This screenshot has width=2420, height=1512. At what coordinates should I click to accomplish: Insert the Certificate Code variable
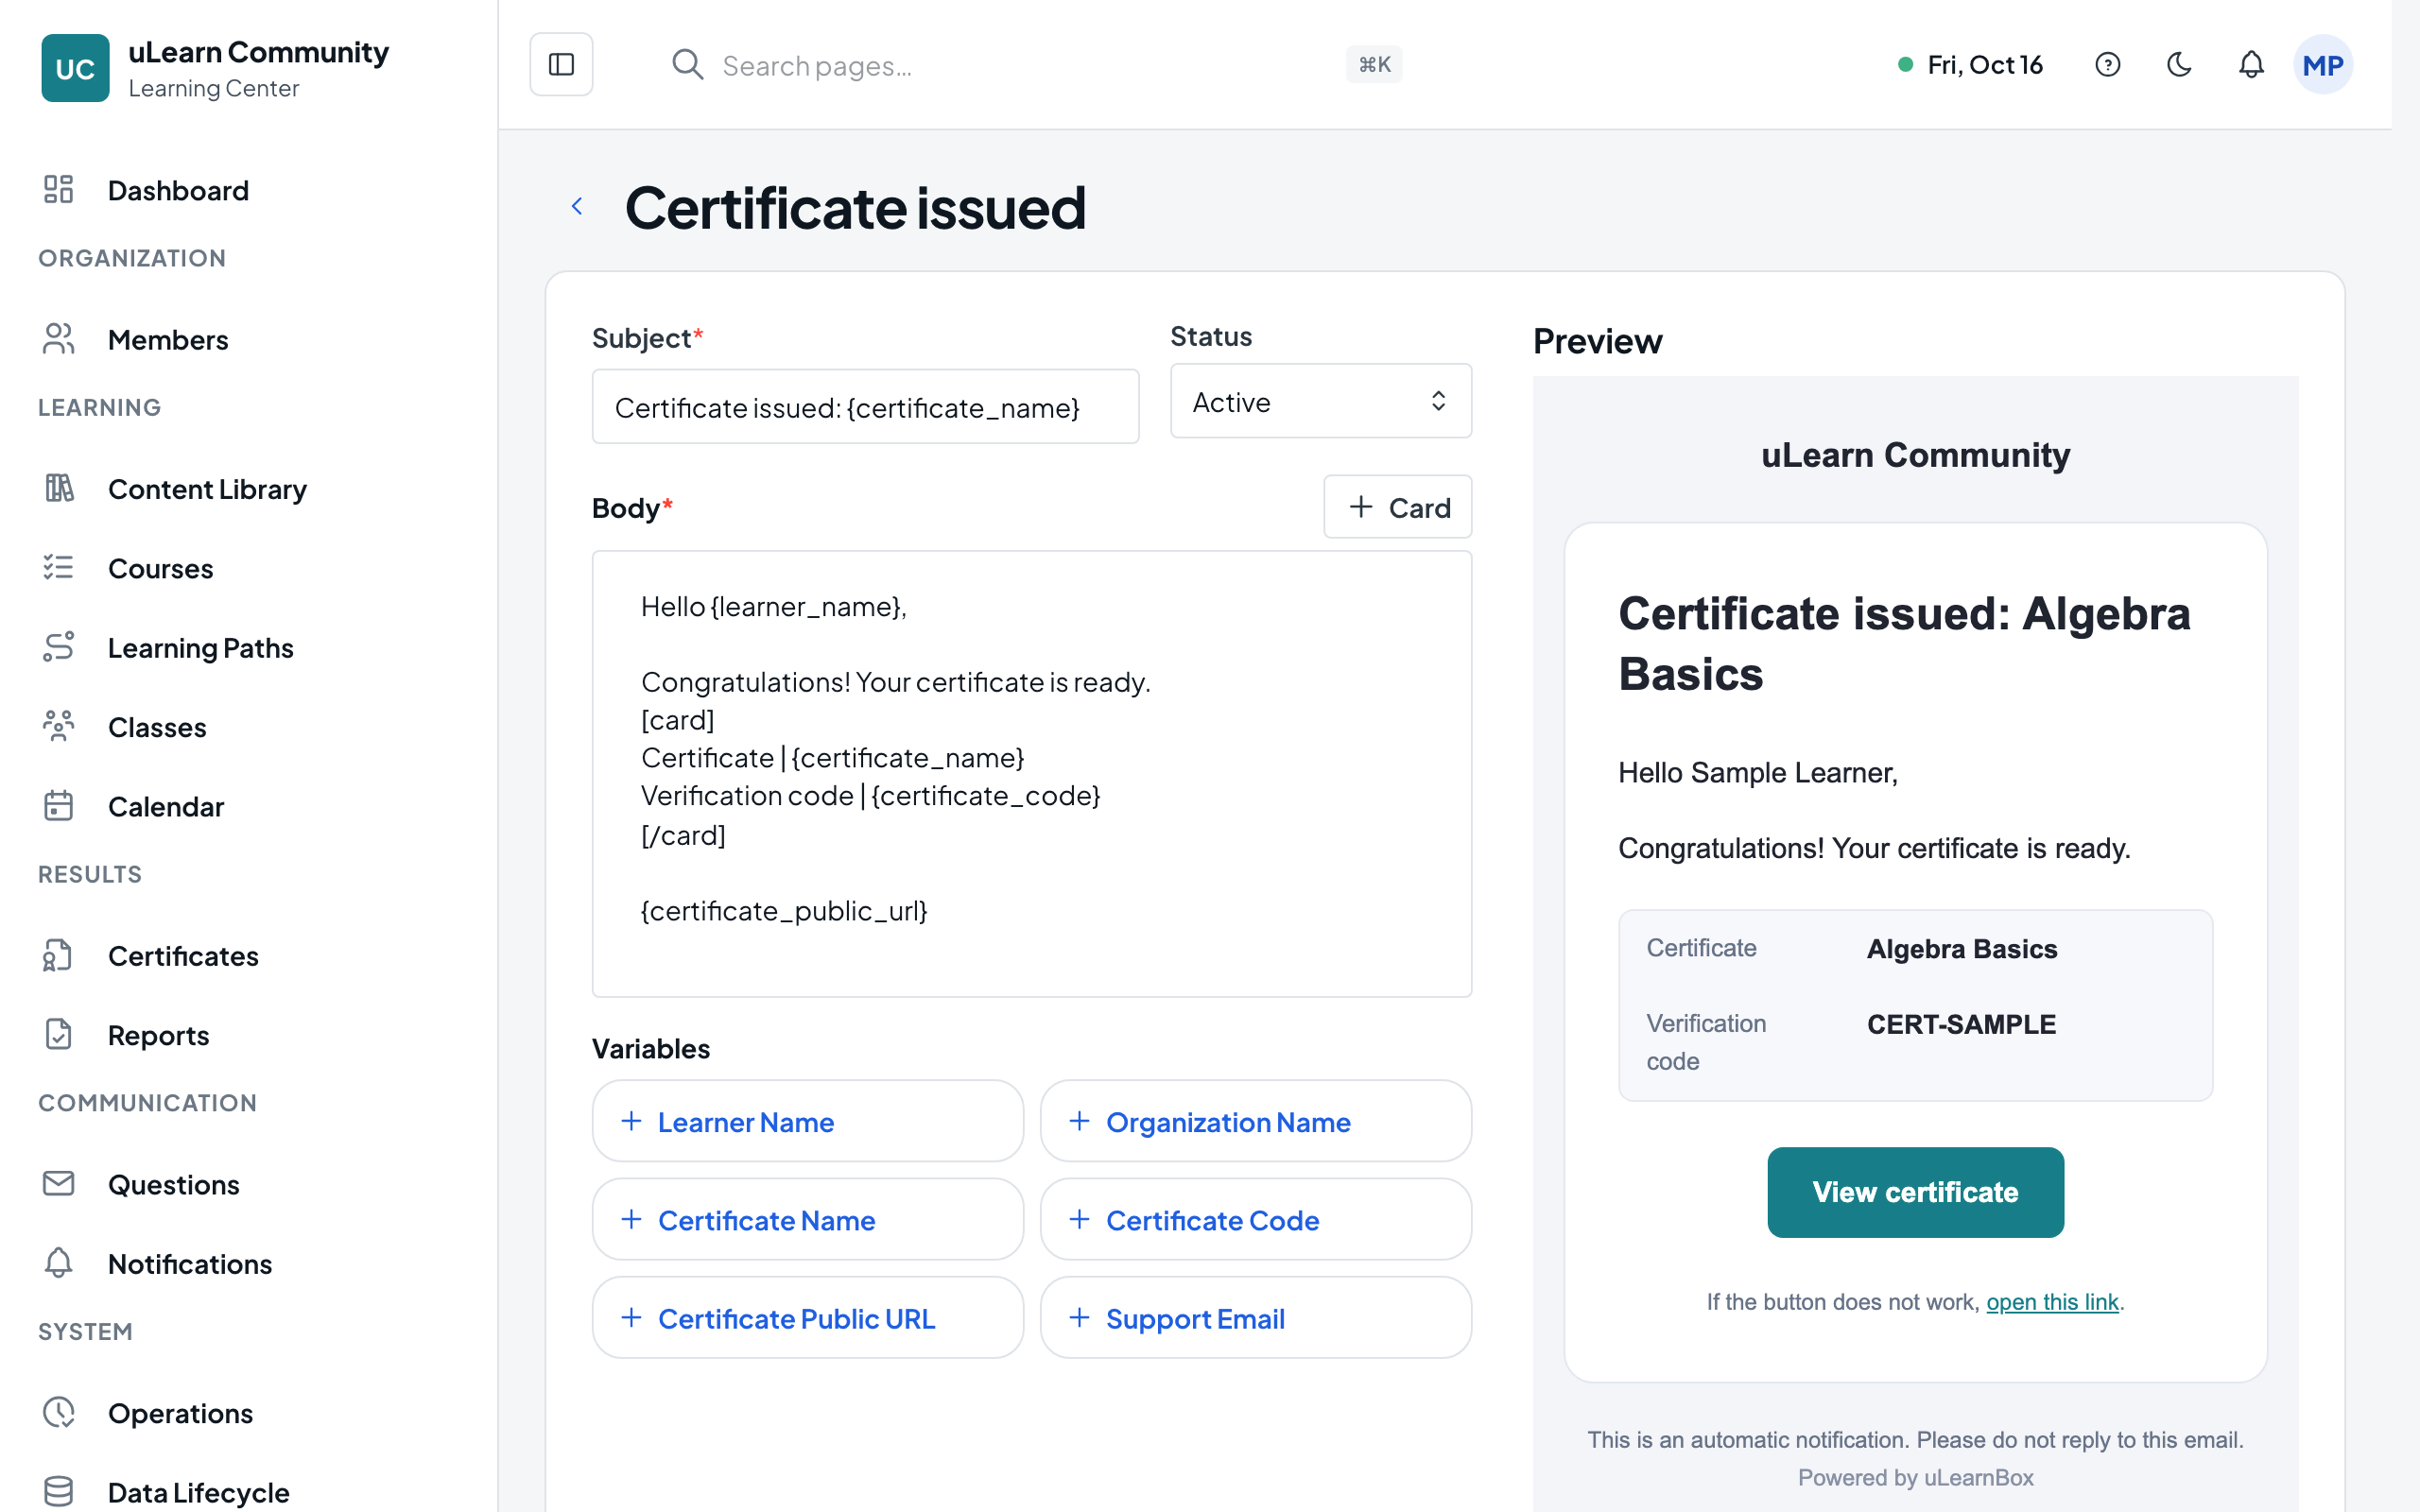(1255, 1219)
